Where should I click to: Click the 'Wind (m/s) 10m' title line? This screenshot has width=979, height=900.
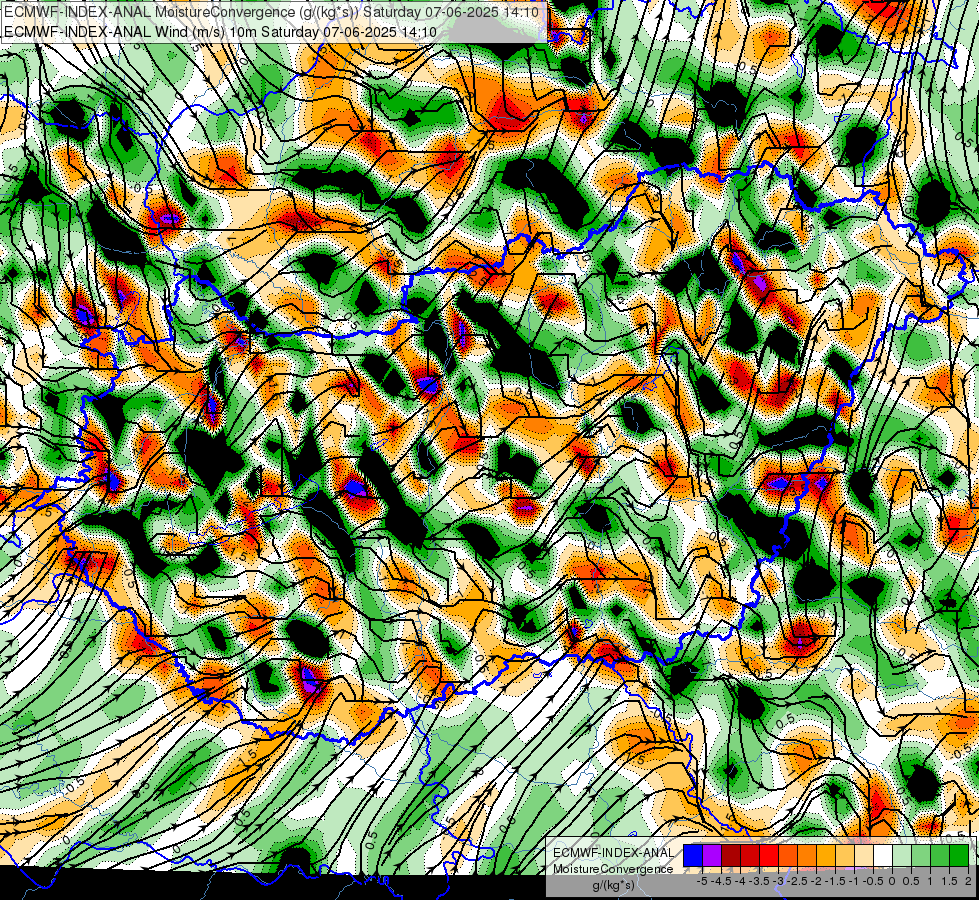[220, 31]
